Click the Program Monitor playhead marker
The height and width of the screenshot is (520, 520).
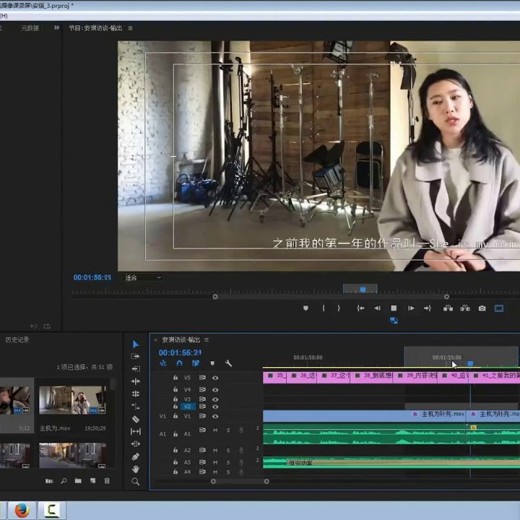[363, 290]
